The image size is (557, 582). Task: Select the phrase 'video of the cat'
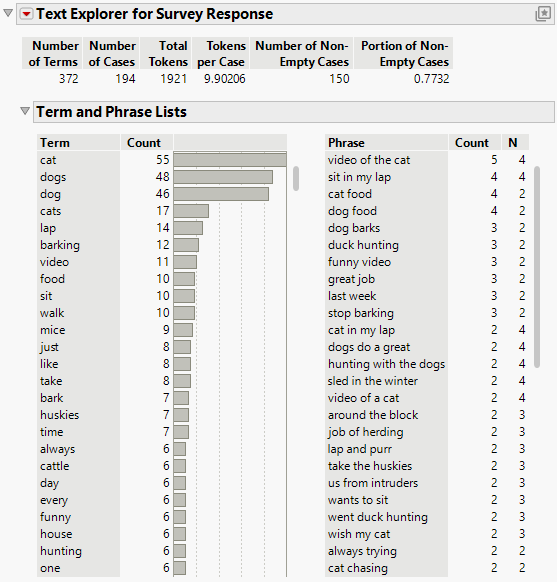369,160
